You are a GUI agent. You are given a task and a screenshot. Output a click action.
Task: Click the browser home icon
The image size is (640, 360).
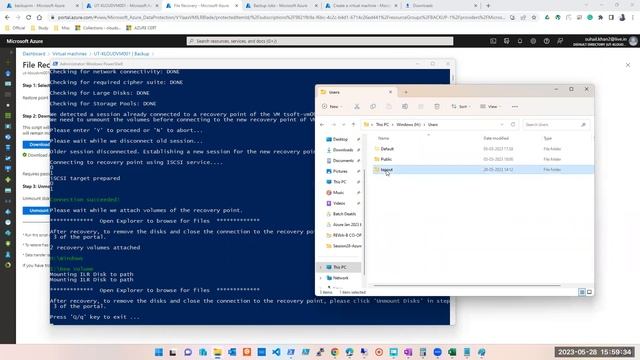point(39,18)
